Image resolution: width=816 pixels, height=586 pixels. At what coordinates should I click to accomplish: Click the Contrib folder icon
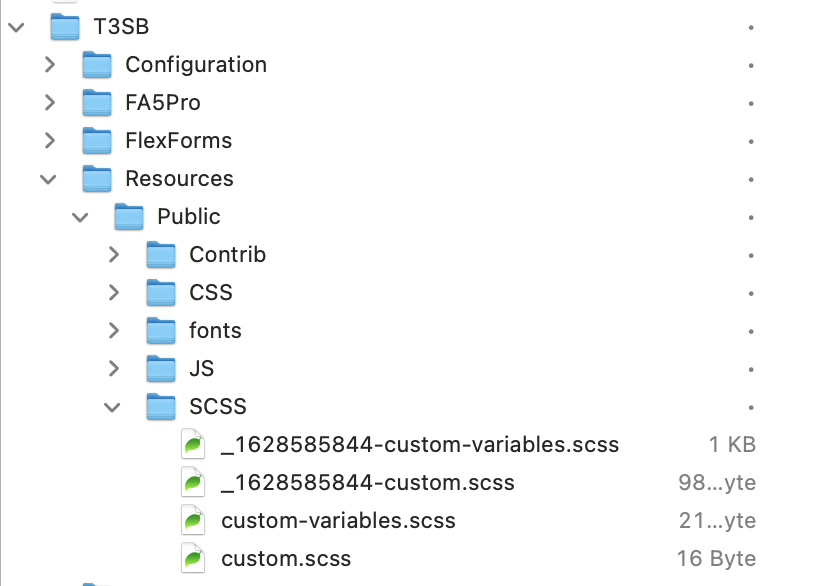(x=161, y=254)
